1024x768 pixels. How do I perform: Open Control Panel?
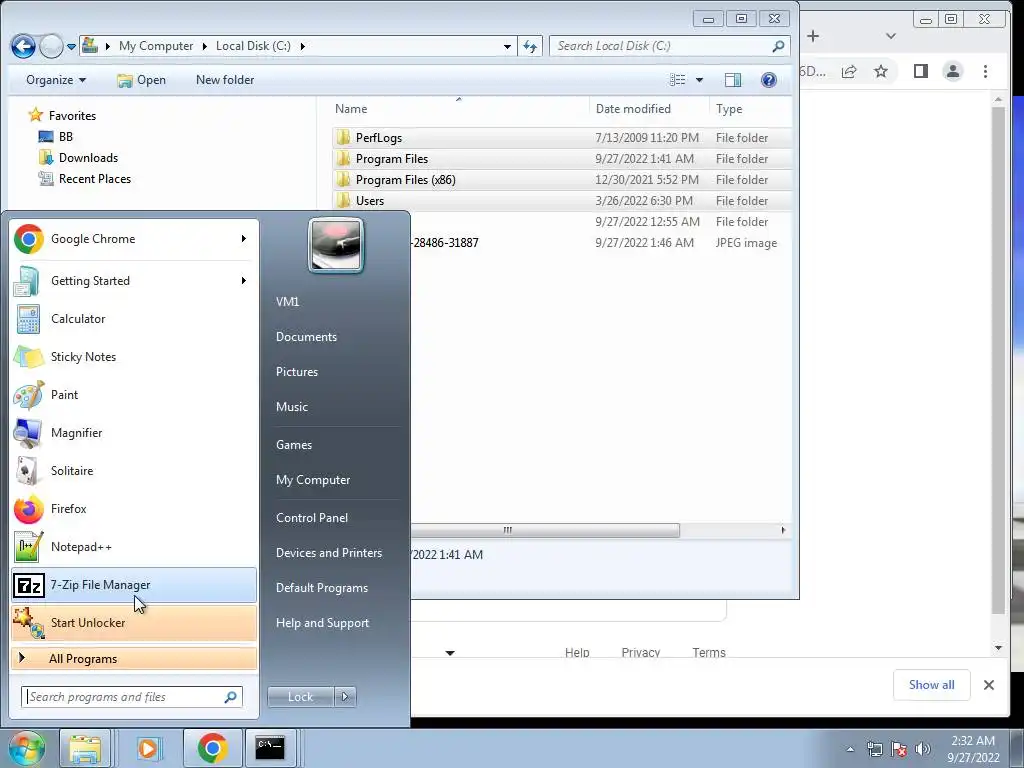pyautogui.click(x=312, y=518)
